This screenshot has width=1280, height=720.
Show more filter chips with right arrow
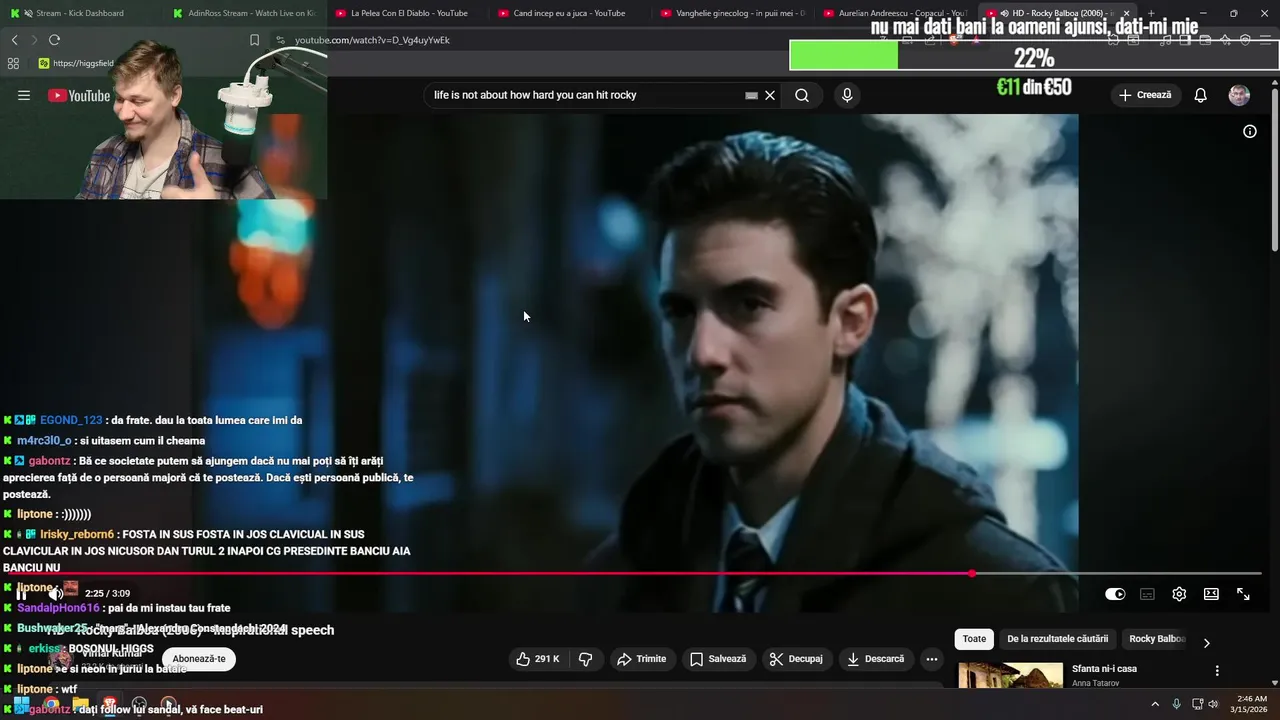tap(1206, 643)
